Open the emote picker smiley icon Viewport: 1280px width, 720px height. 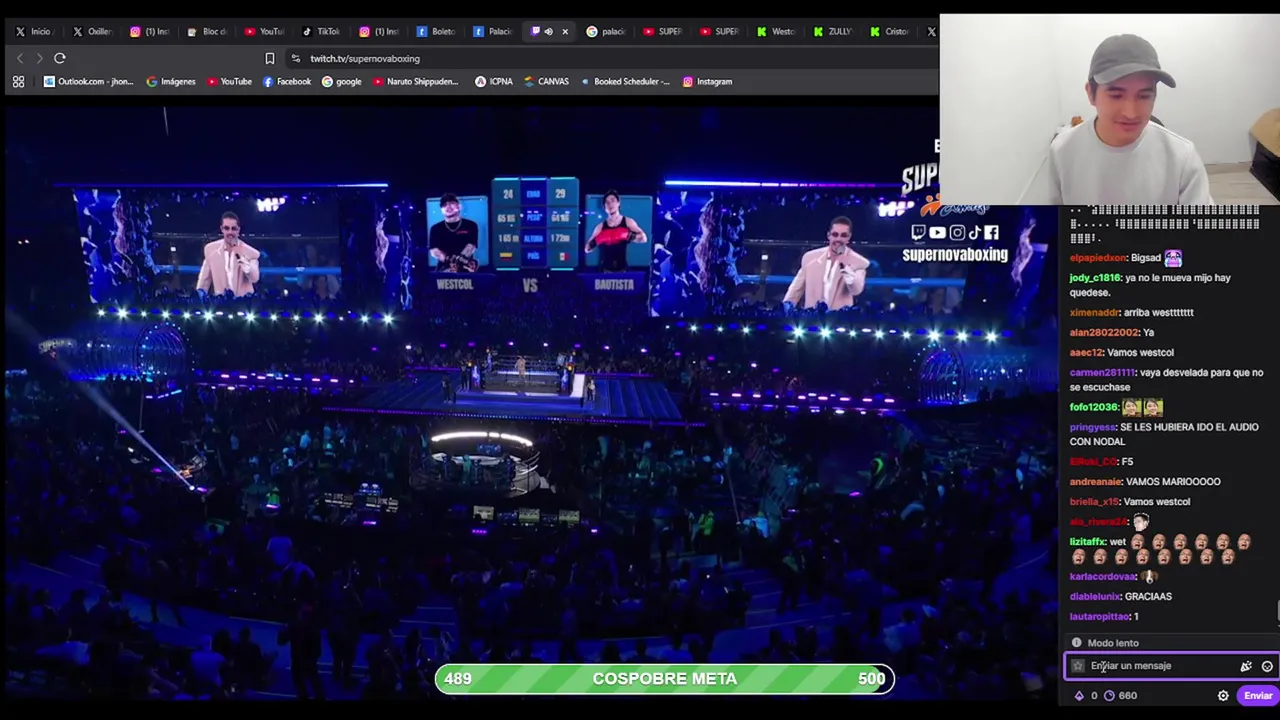coord(1267,666)
